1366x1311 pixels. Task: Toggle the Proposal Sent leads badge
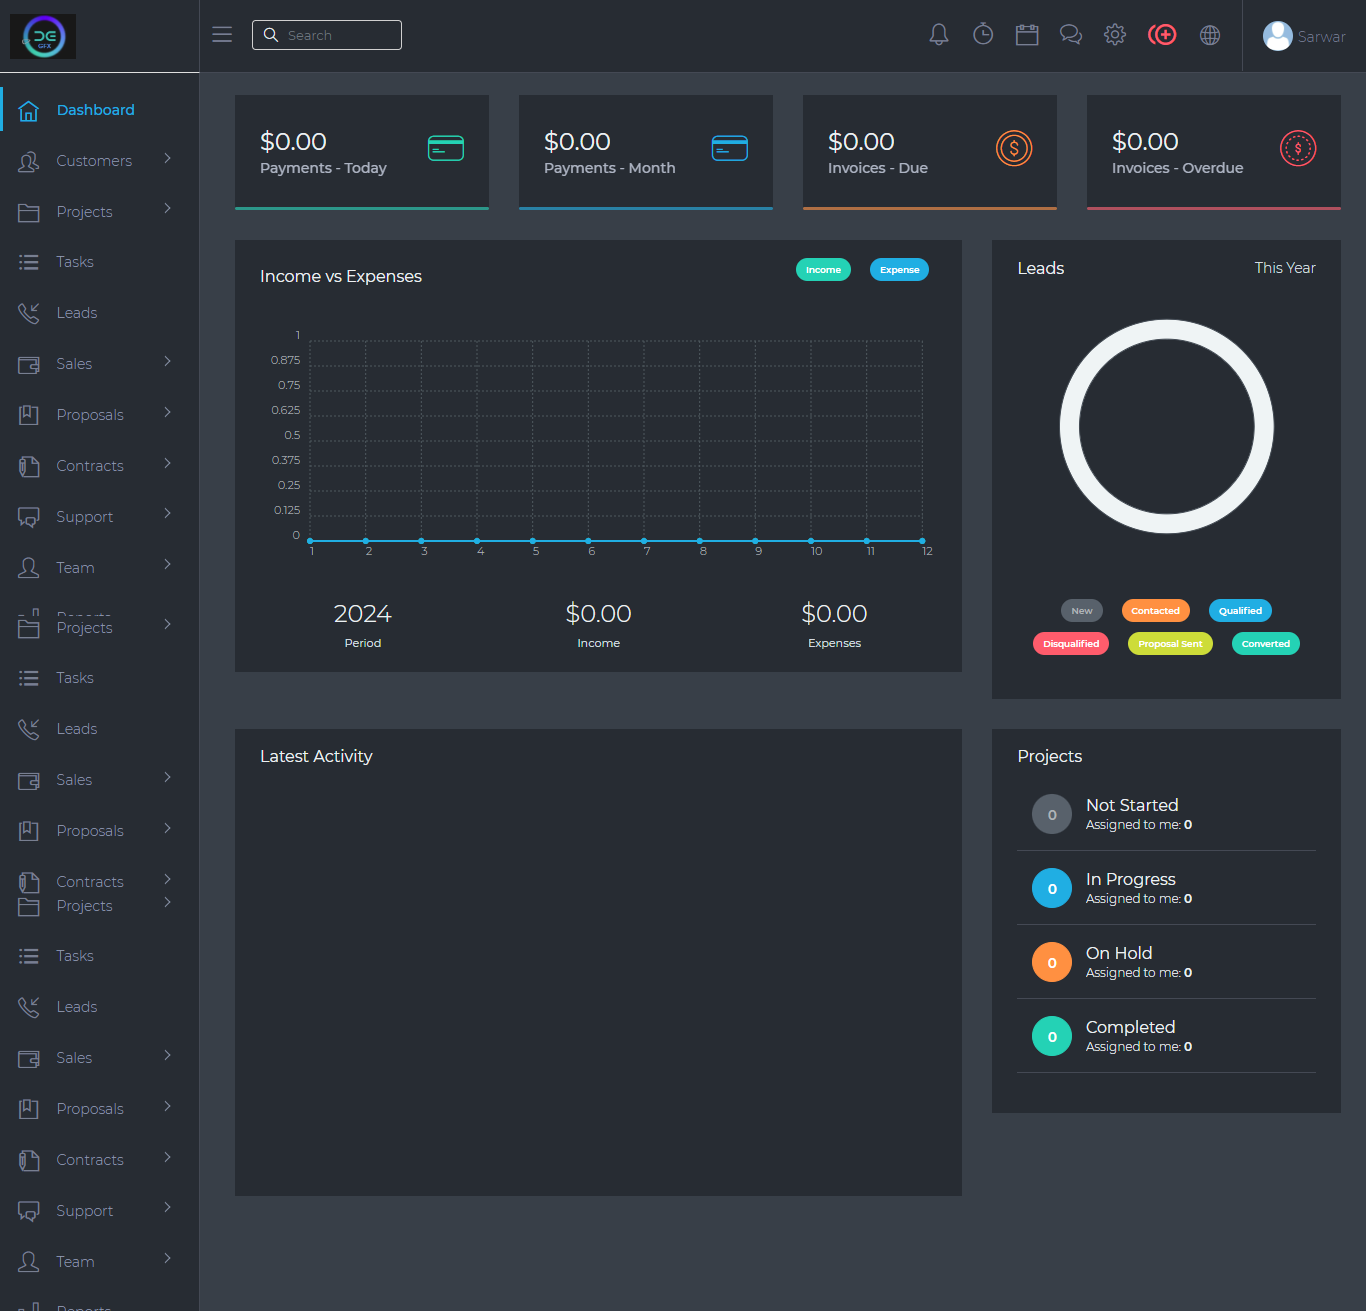[1170, 644]
